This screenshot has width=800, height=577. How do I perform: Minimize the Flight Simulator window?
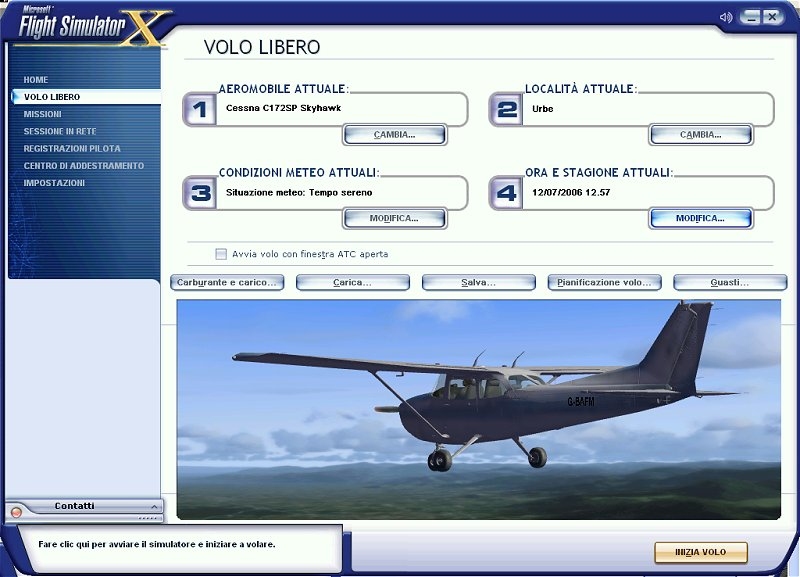[749, 16]
